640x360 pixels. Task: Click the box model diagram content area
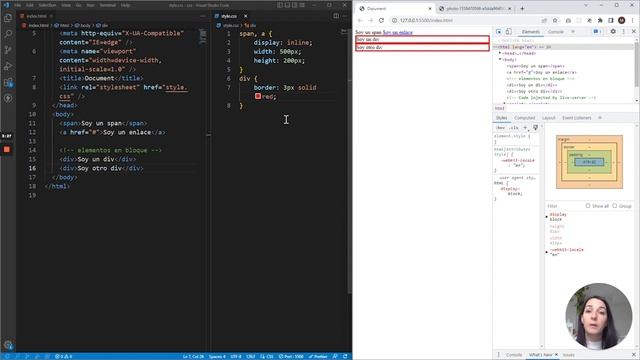coord(589,162)
